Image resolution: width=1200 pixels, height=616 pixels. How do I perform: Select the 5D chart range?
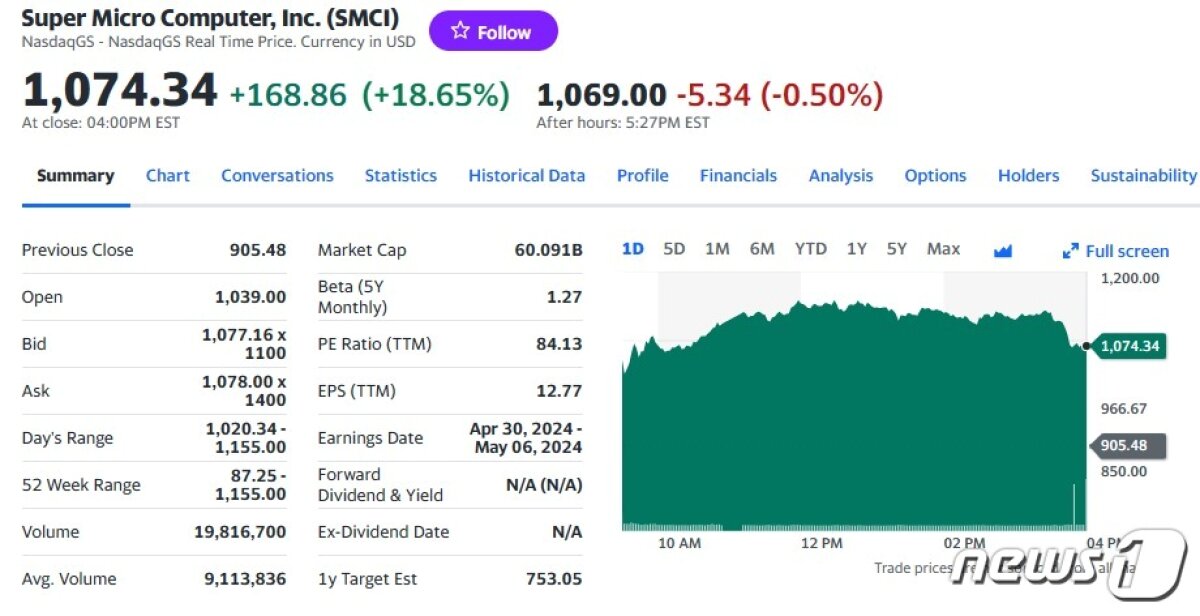[674, 249]
